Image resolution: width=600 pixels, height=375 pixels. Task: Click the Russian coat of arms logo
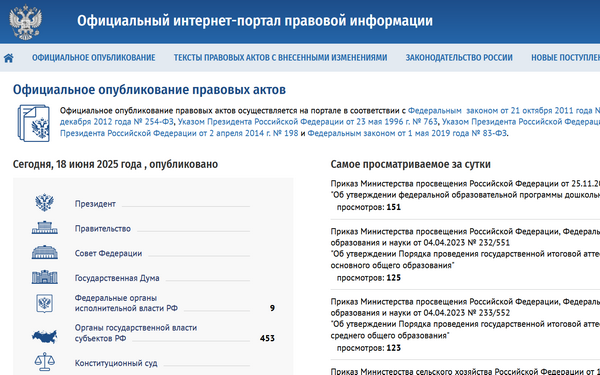pos(25,22)
